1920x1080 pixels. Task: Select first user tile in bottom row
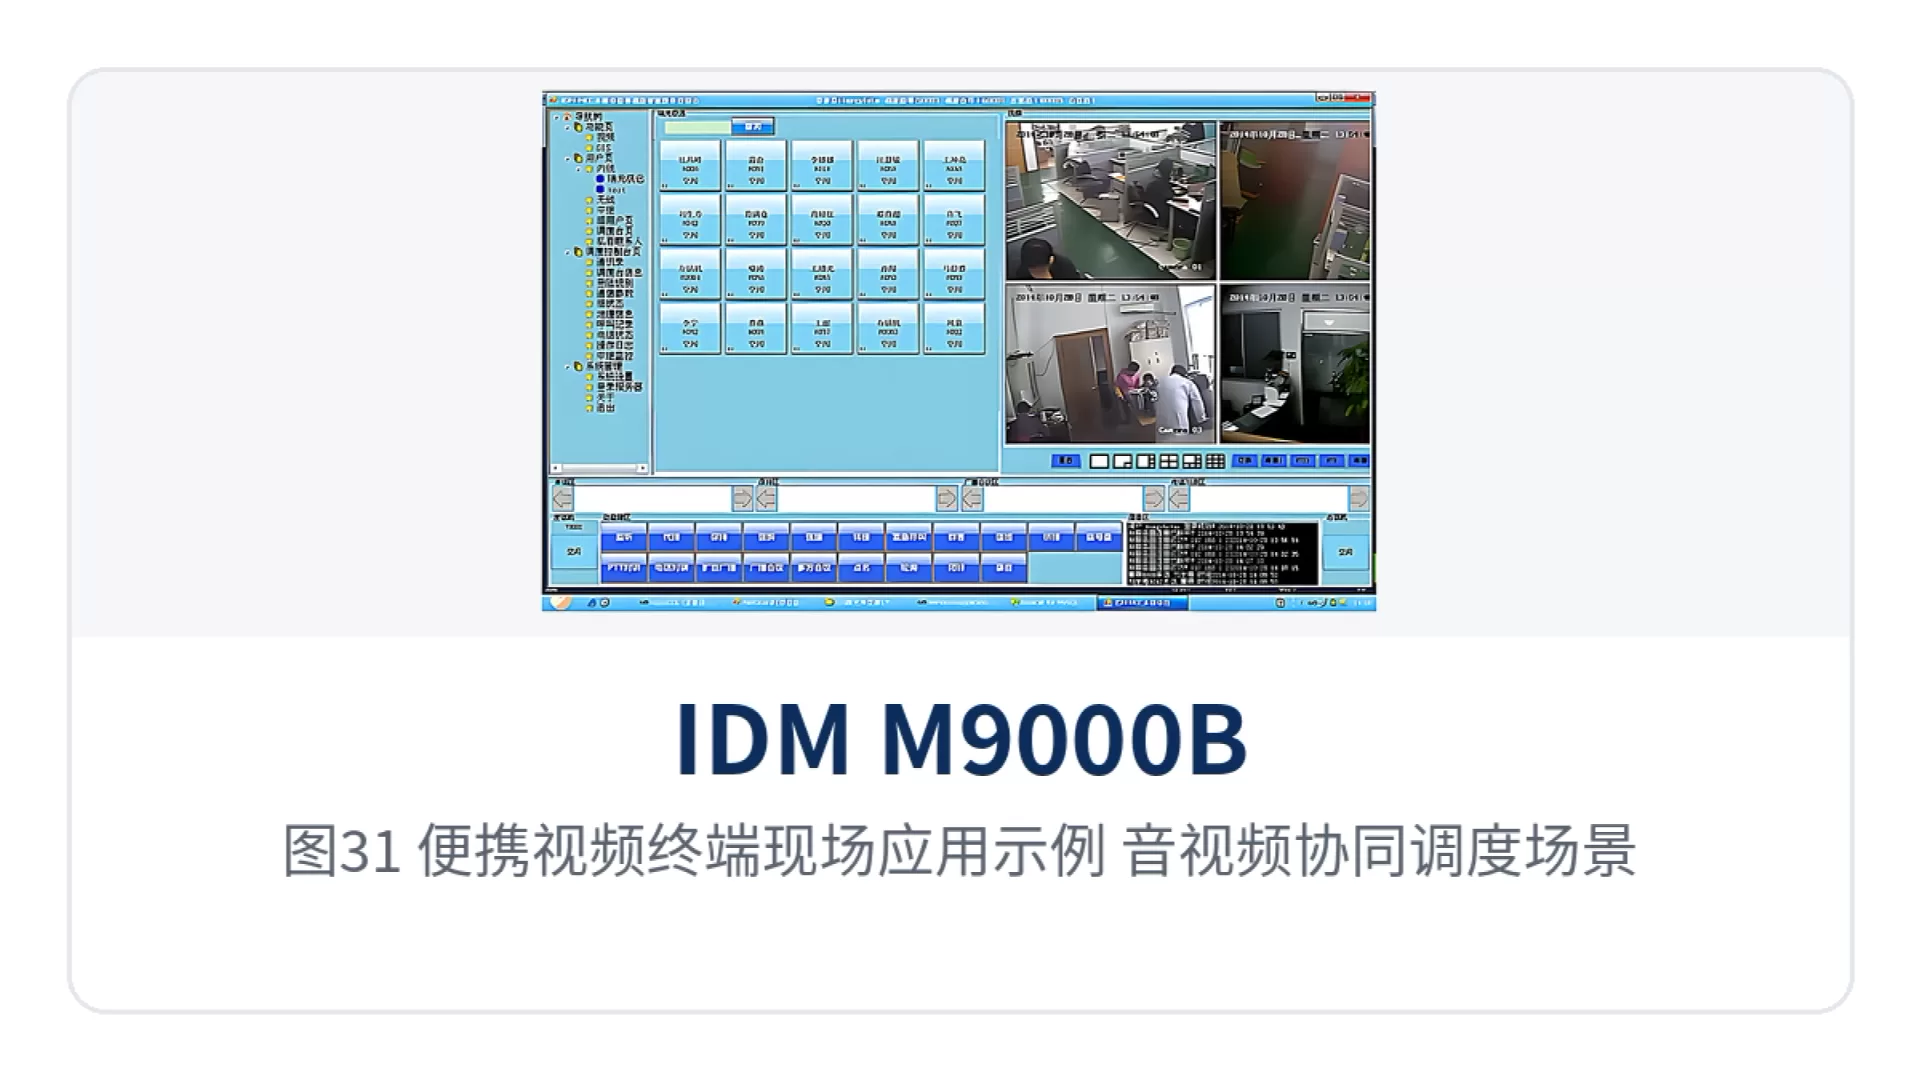point(690,329)
